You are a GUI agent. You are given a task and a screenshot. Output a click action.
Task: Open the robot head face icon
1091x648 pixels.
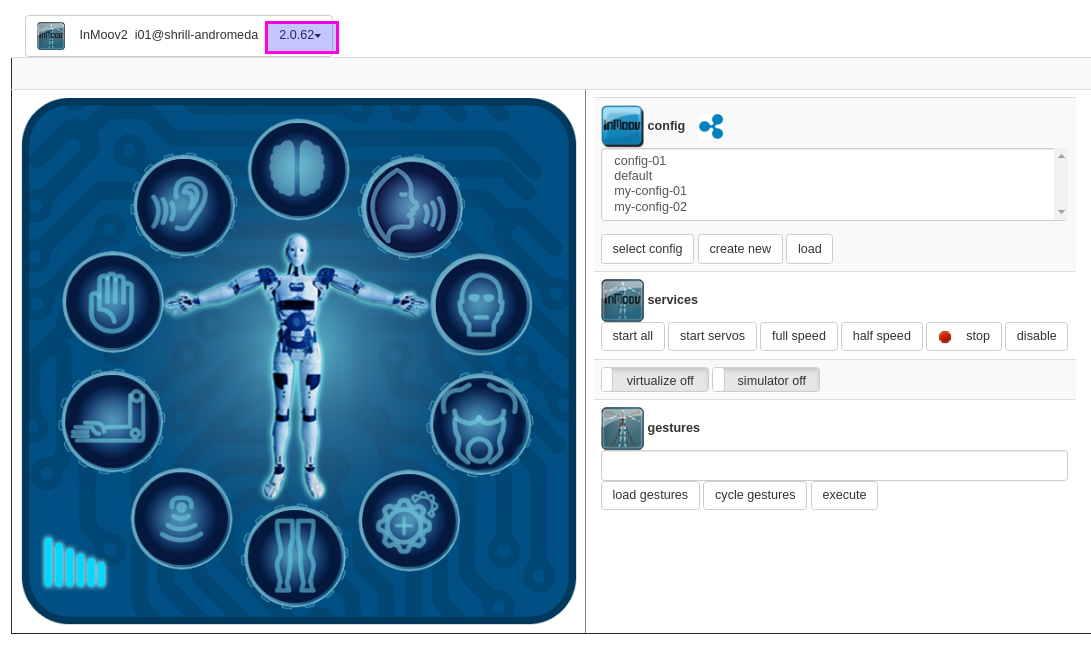click(x=481, y=305)
